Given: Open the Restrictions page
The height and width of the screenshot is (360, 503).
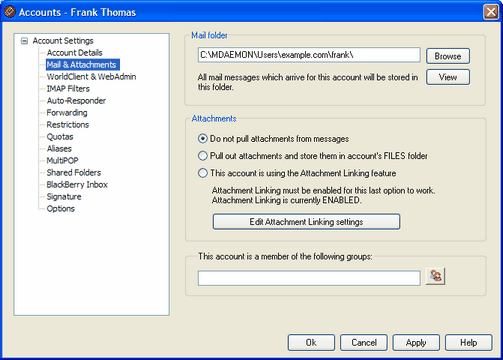Looking at the screenshot, I should 68,125.
